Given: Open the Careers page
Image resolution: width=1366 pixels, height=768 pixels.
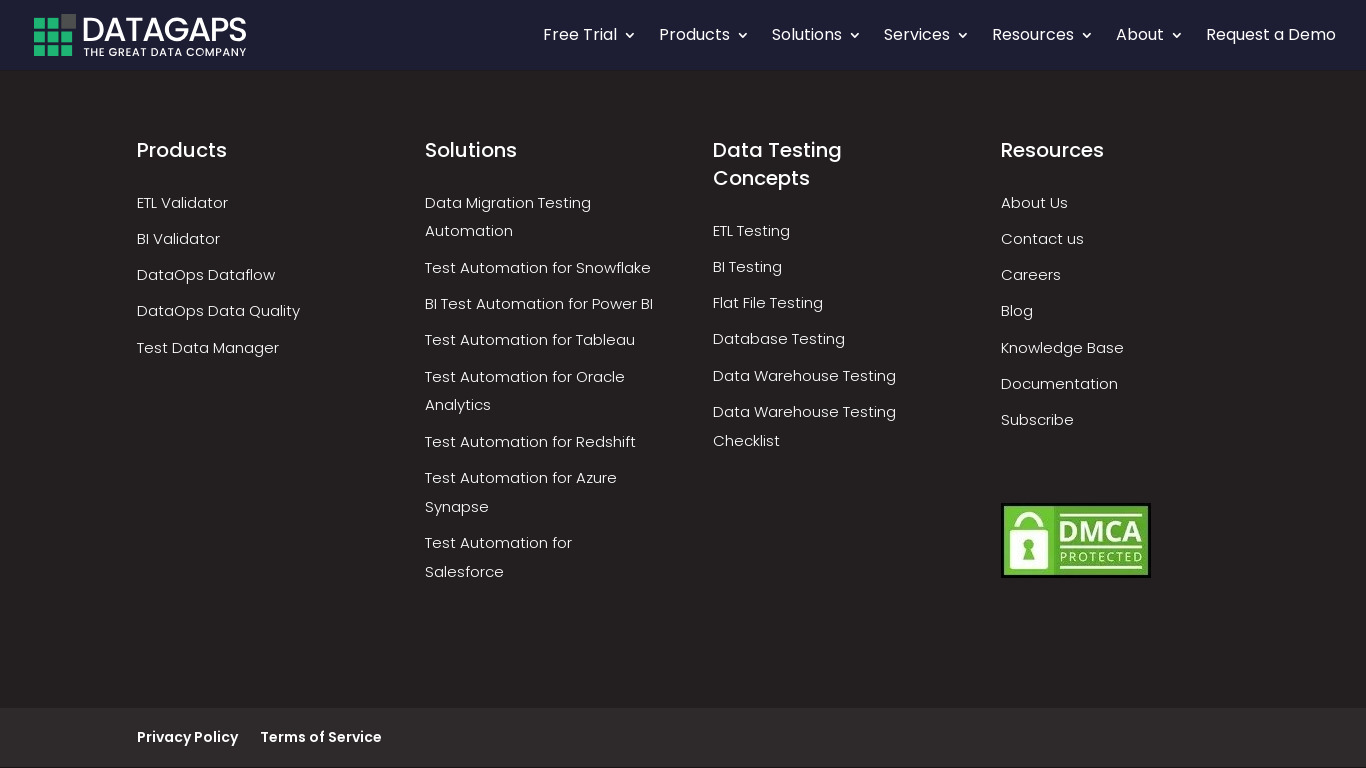Looking at the screenshot, I should pyautogui.click(x=1031, y=275).
